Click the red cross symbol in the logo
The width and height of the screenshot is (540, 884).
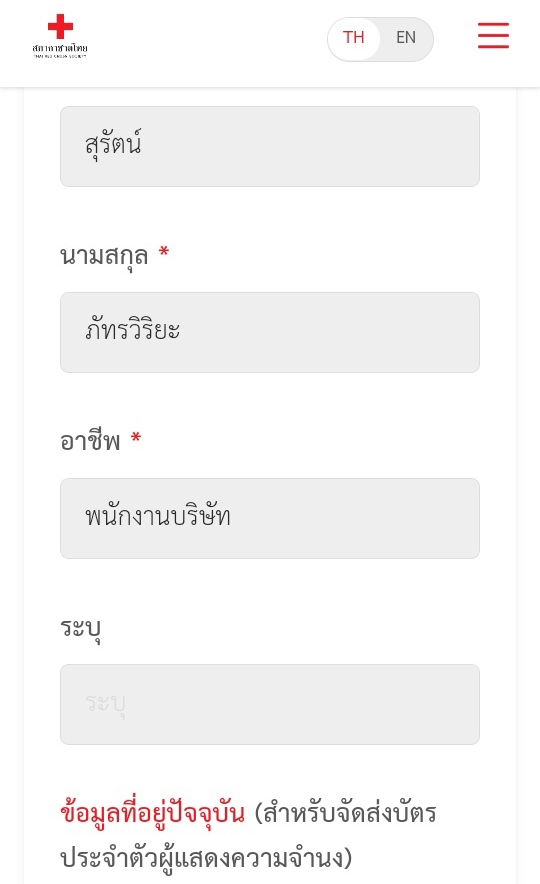60,26
